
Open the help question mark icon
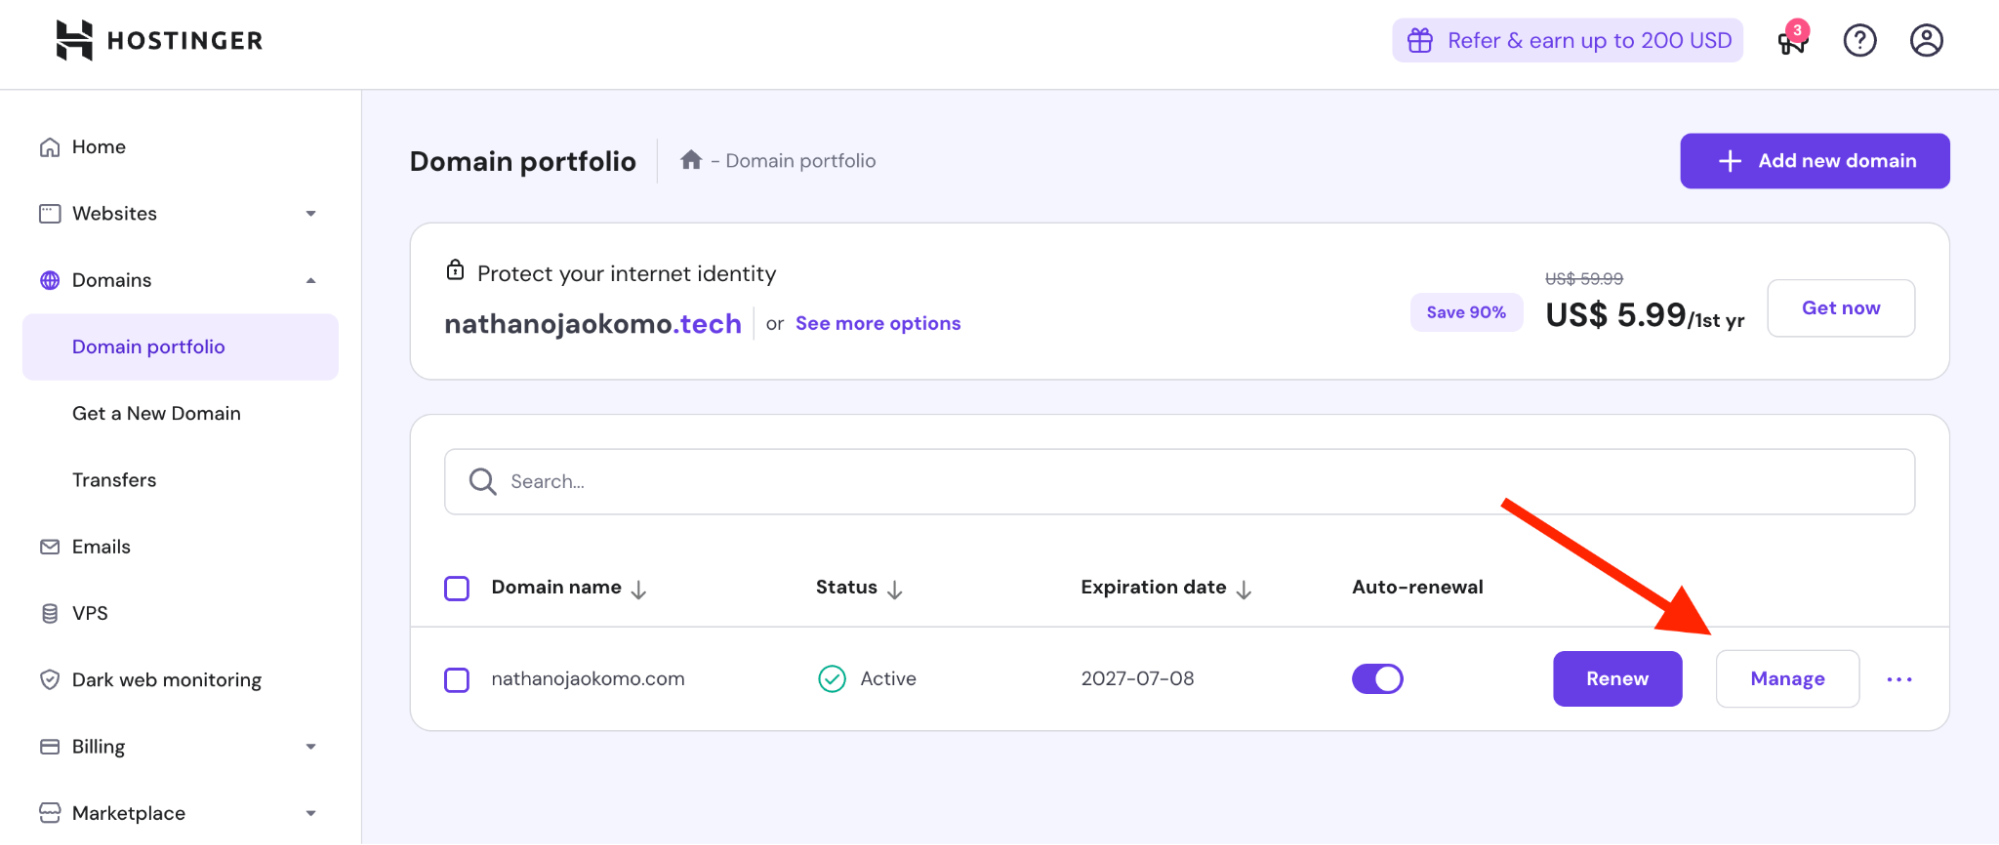pos(1859,41)
